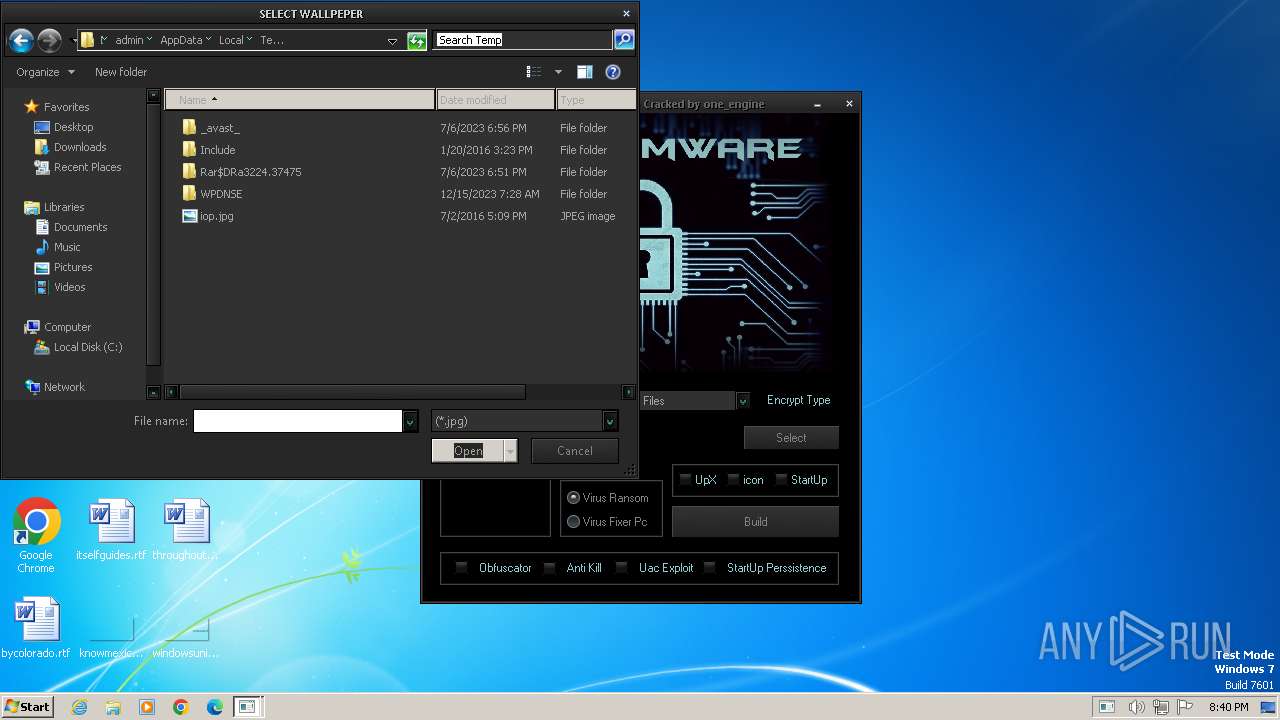1280x720 pixels.
Task: Click the search magnifier icon
Action: [624, 40]
